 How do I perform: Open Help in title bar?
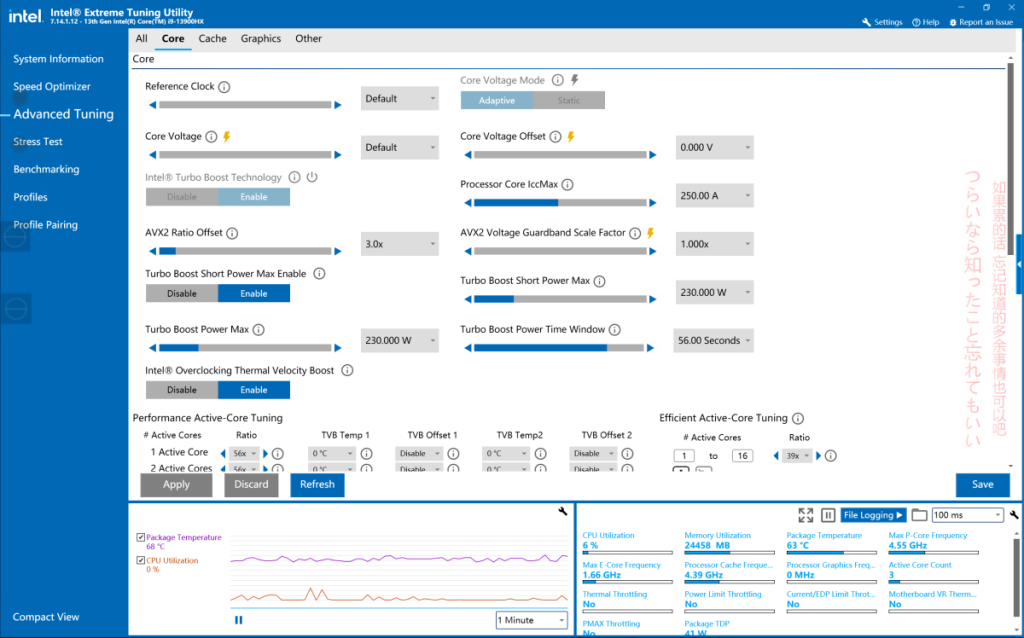click(x=925, y=22)
